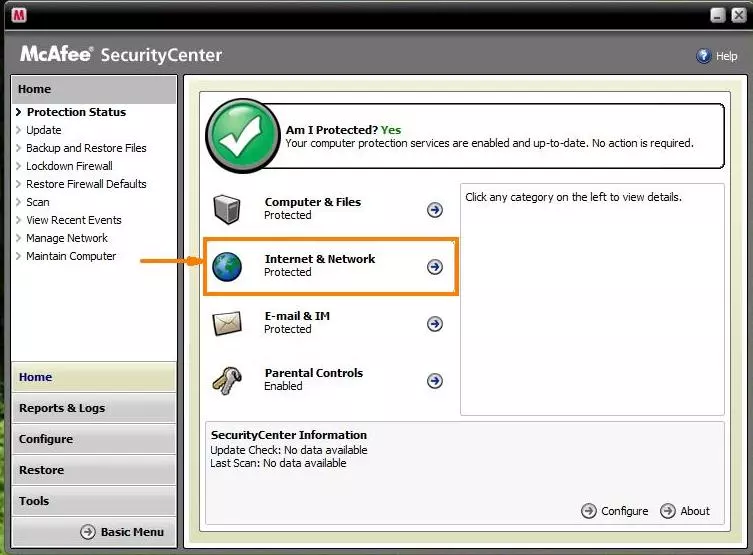Choose Restore Firewall Defaults
Screen dimensions: 753x555
[x=86, y=184]
